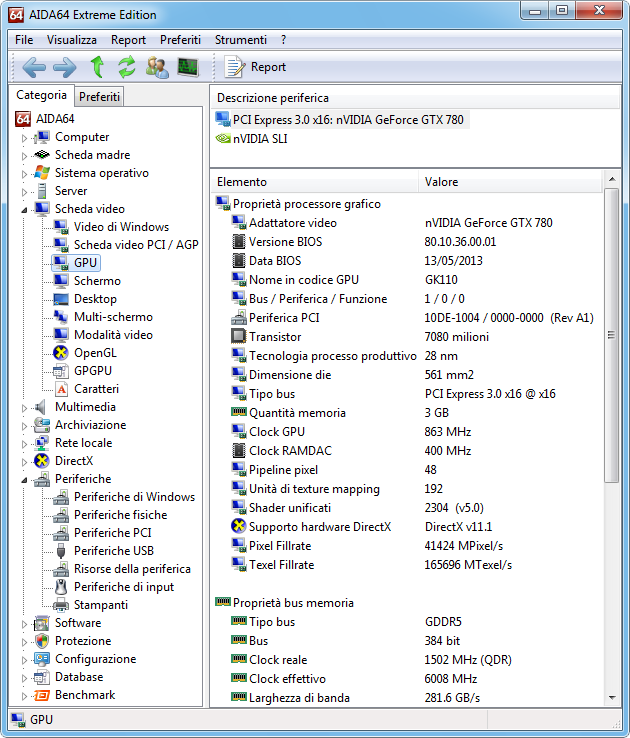The height and width of the screenshot is (738, 630).
Task: Select Periferiche fisiche tree item
Action: 120,514
